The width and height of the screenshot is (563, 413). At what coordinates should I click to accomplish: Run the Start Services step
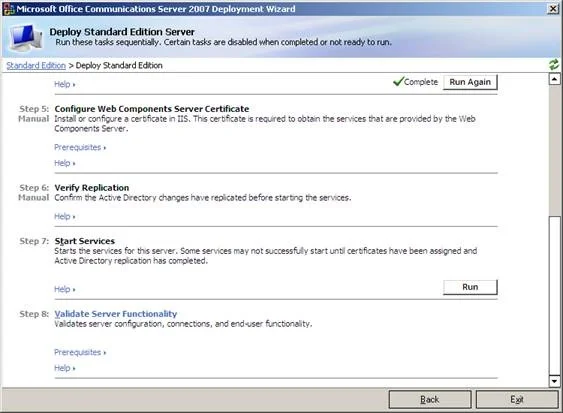click(x=470, y=287)
